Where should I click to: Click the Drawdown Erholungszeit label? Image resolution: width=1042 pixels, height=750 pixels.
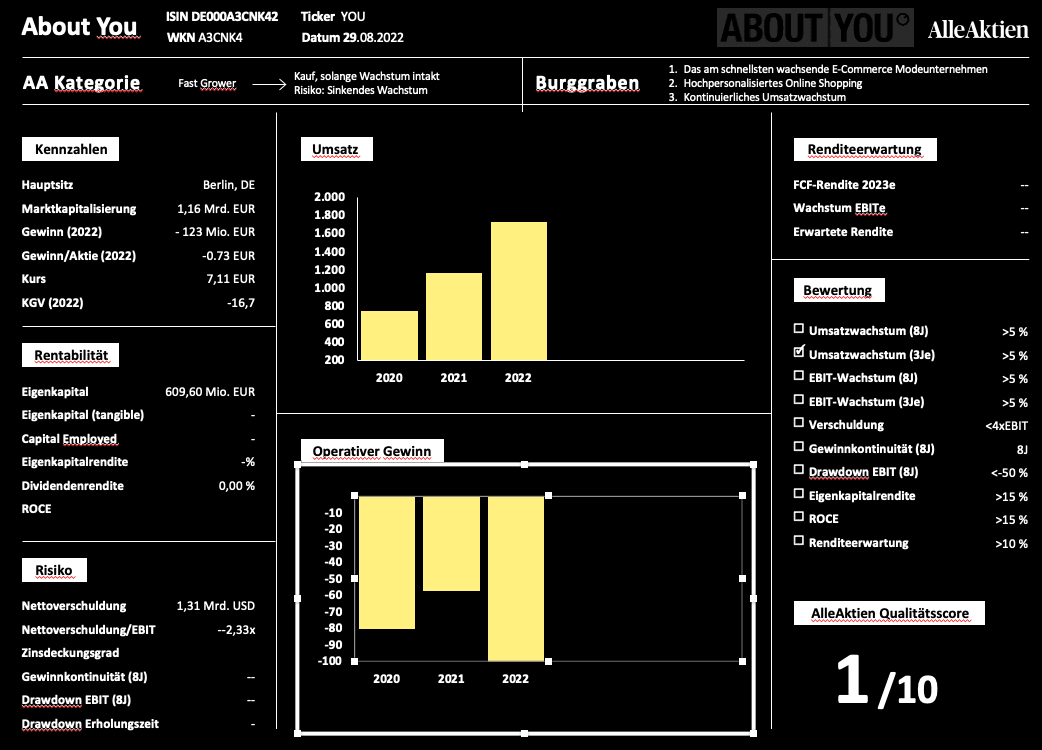pyautogui.click(x=90, y=724)
